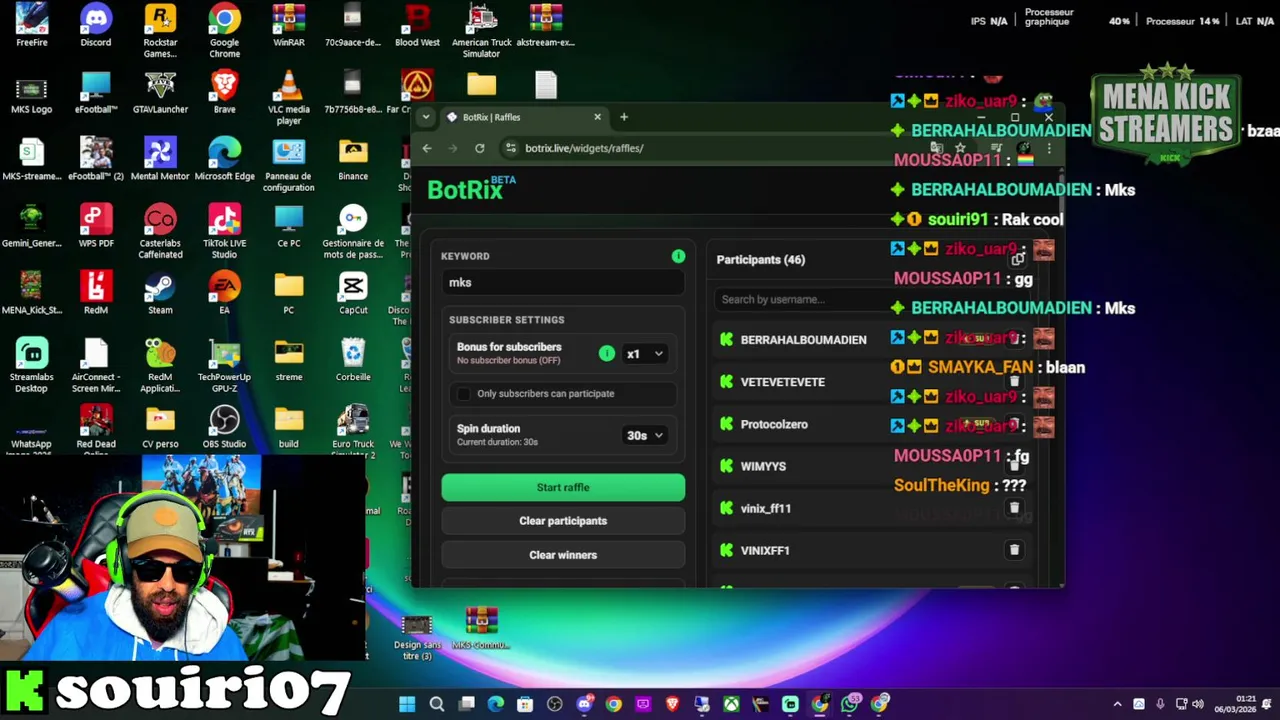This screenshot has height=720, width=1280.
Task: Expand the Chrome tab search dropdown
Action: point(426,117)
